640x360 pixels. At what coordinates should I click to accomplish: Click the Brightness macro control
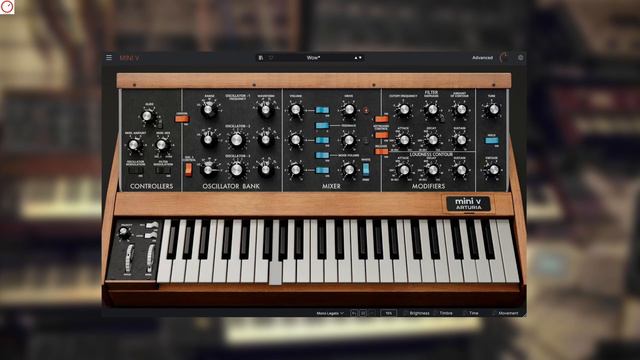[416, 313]
